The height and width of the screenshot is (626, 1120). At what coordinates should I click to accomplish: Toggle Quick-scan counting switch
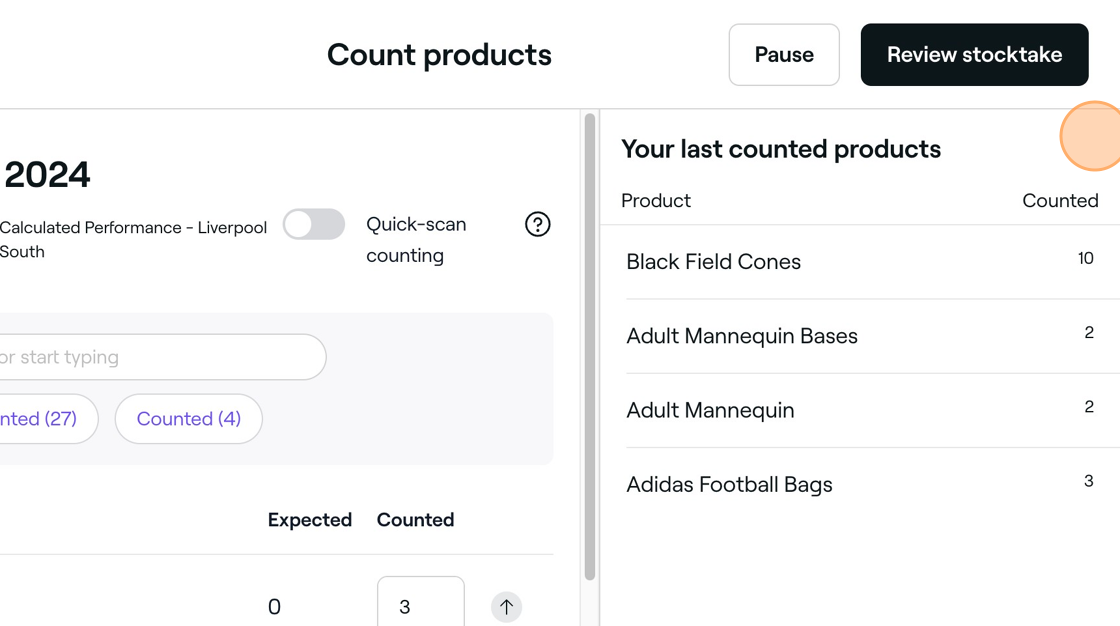(x=314, y=224)
